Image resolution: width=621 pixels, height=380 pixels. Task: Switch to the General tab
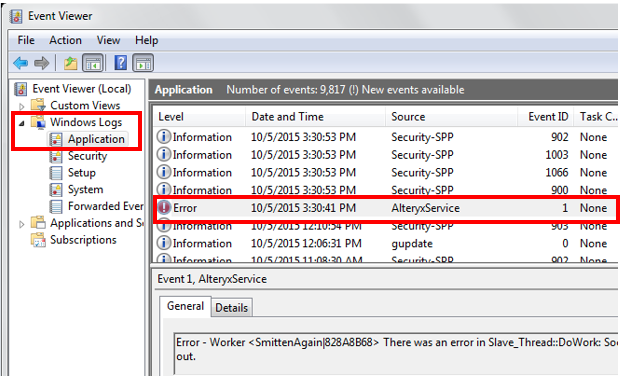[185, 306]
